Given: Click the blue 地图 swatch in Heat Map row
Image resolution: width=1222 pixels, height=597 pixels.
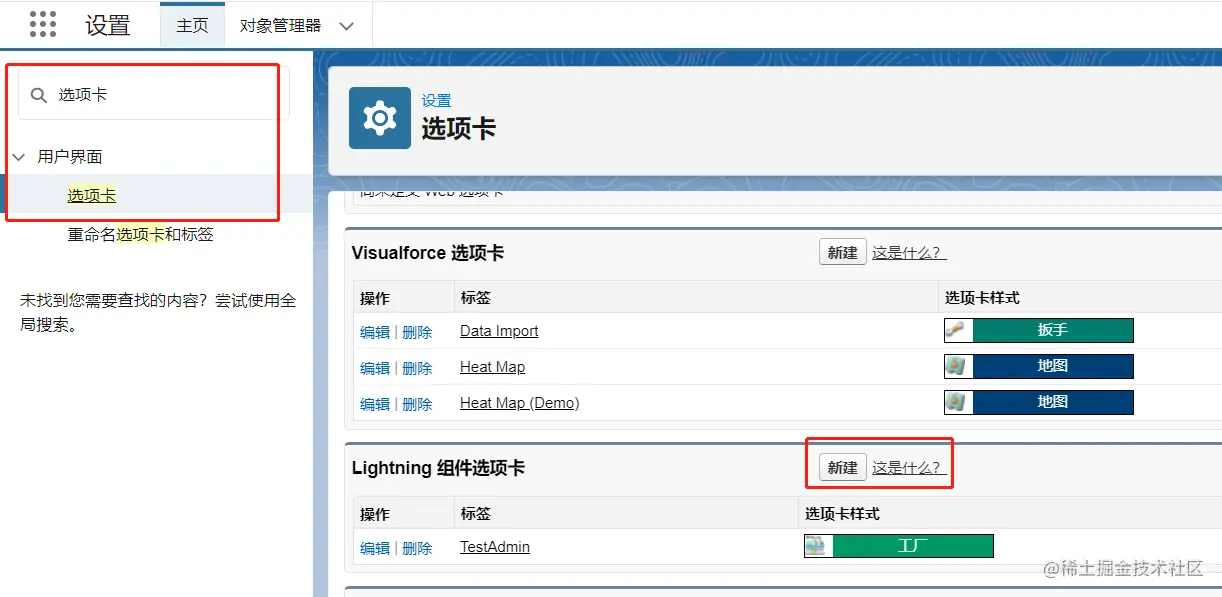Looking at the screenshot, I should (x=1052, y=366).
